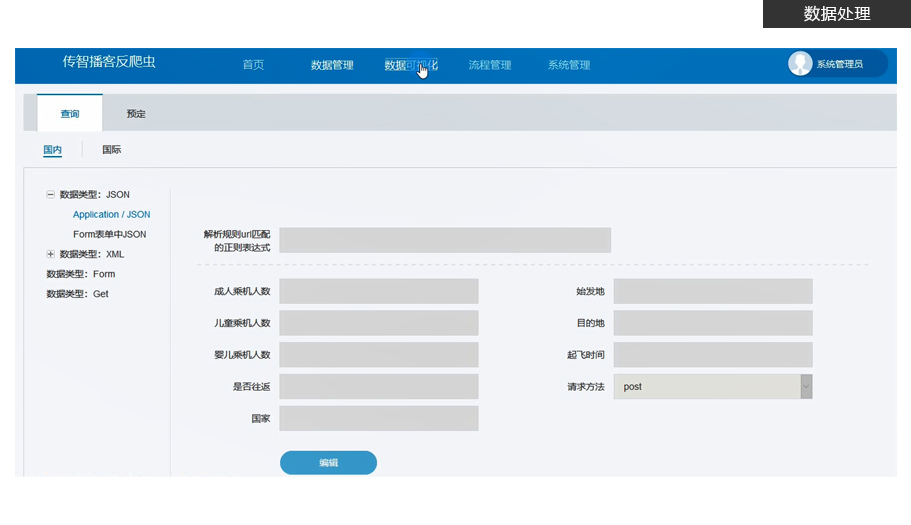Screen dimensions: 911x525
Task: Open the 首页 navigation menu
Action: 253,65
